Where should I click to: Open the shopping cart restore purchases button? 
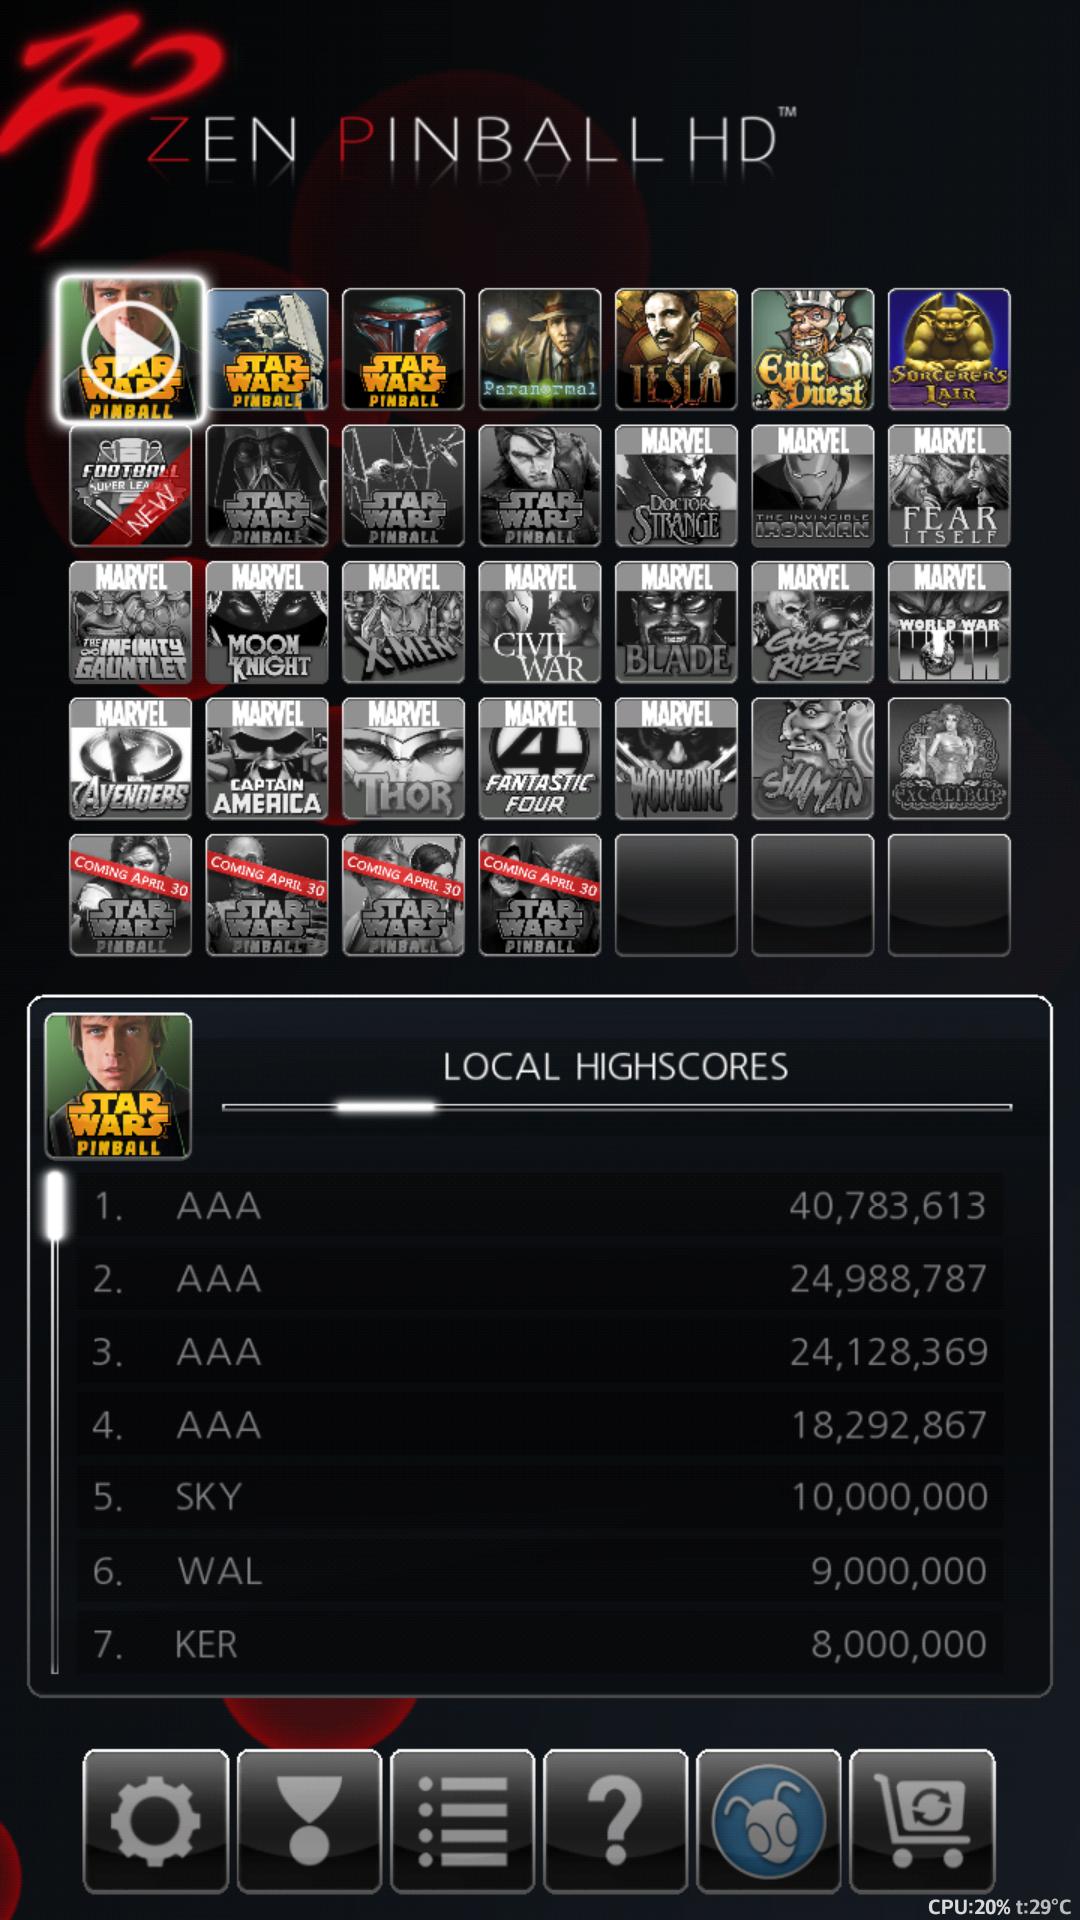click(922, 1821)
